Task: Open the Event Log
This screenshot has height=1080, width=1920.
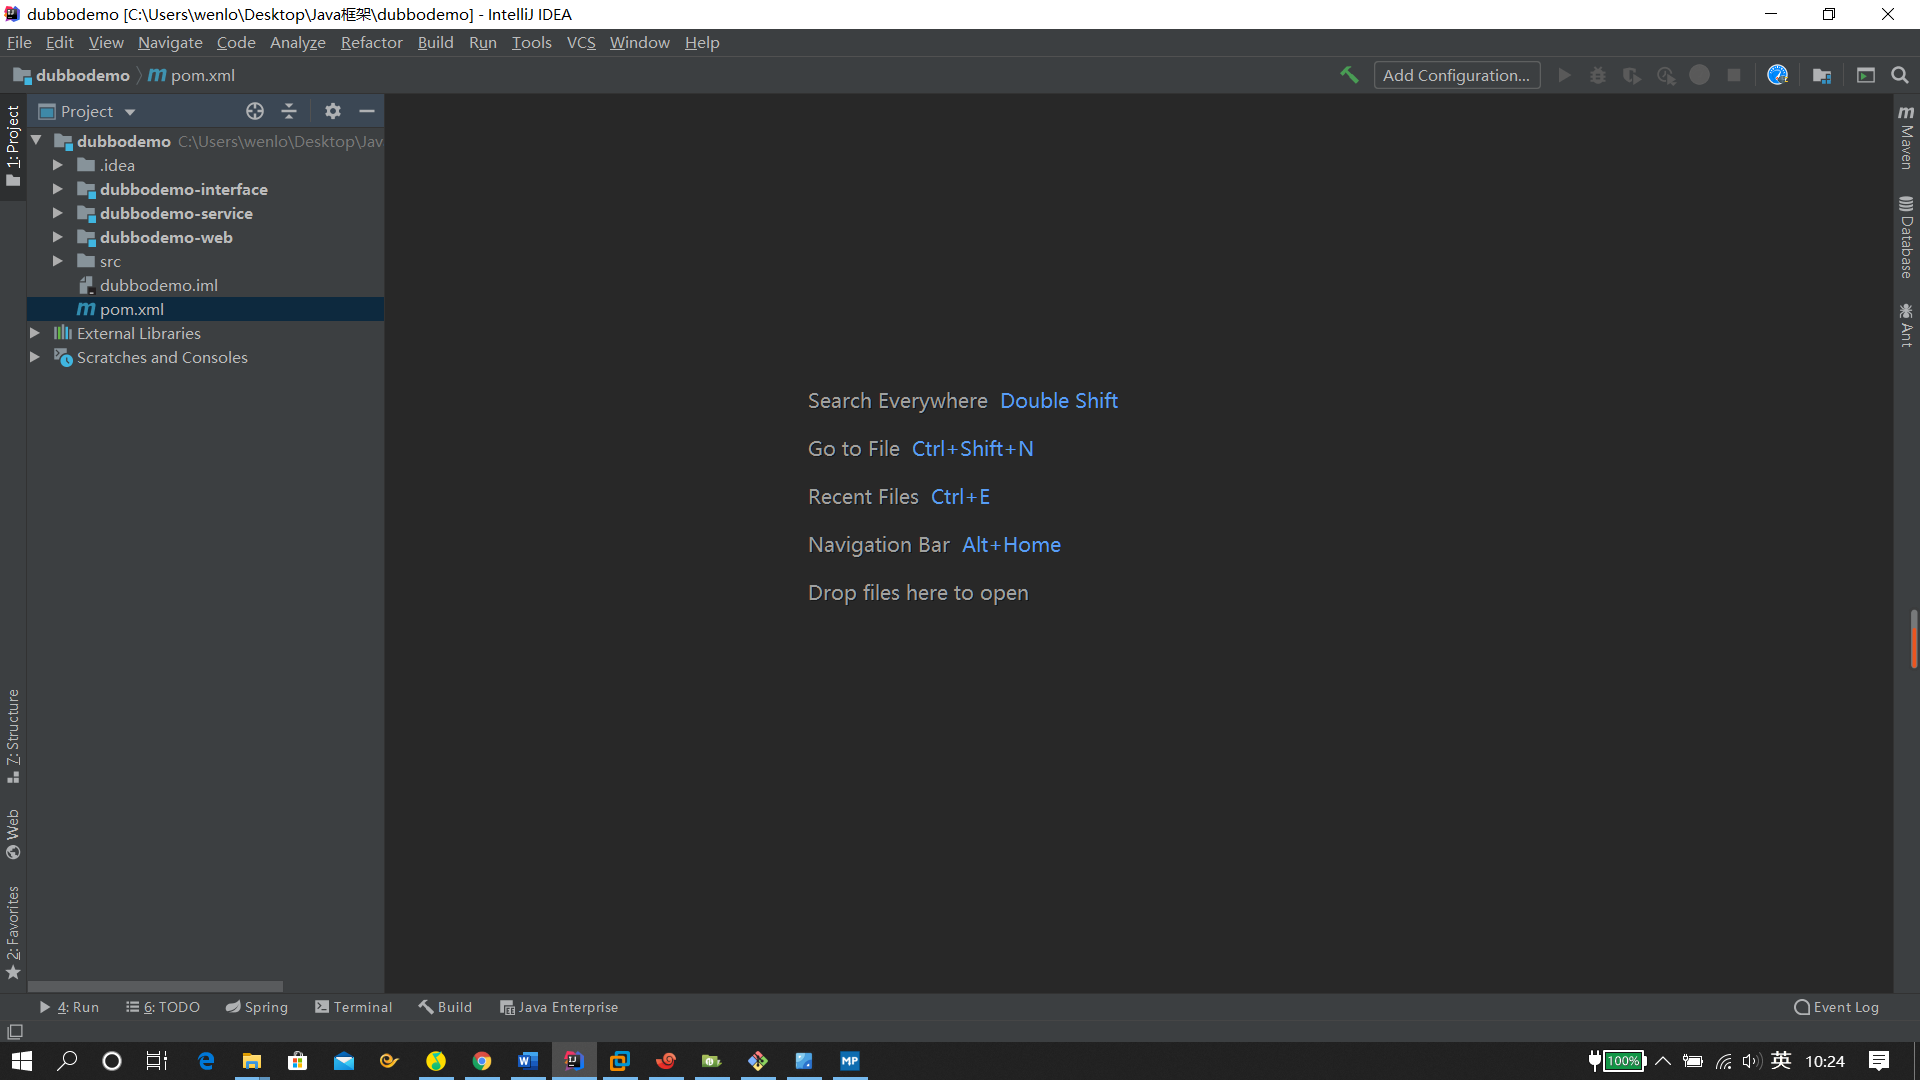Action: 1836,1007
